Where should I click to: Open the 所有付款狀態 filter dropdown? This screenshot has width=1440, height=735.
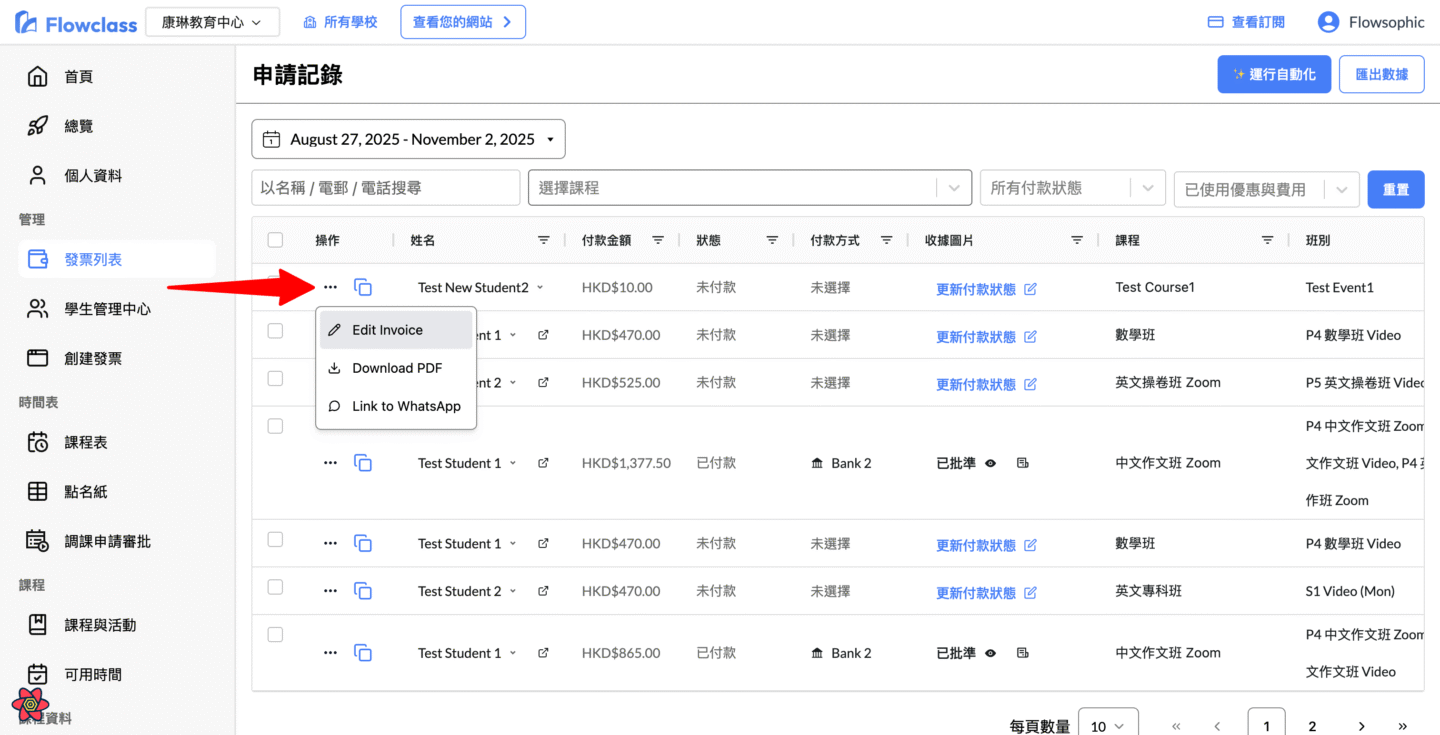click(1072, 188)
